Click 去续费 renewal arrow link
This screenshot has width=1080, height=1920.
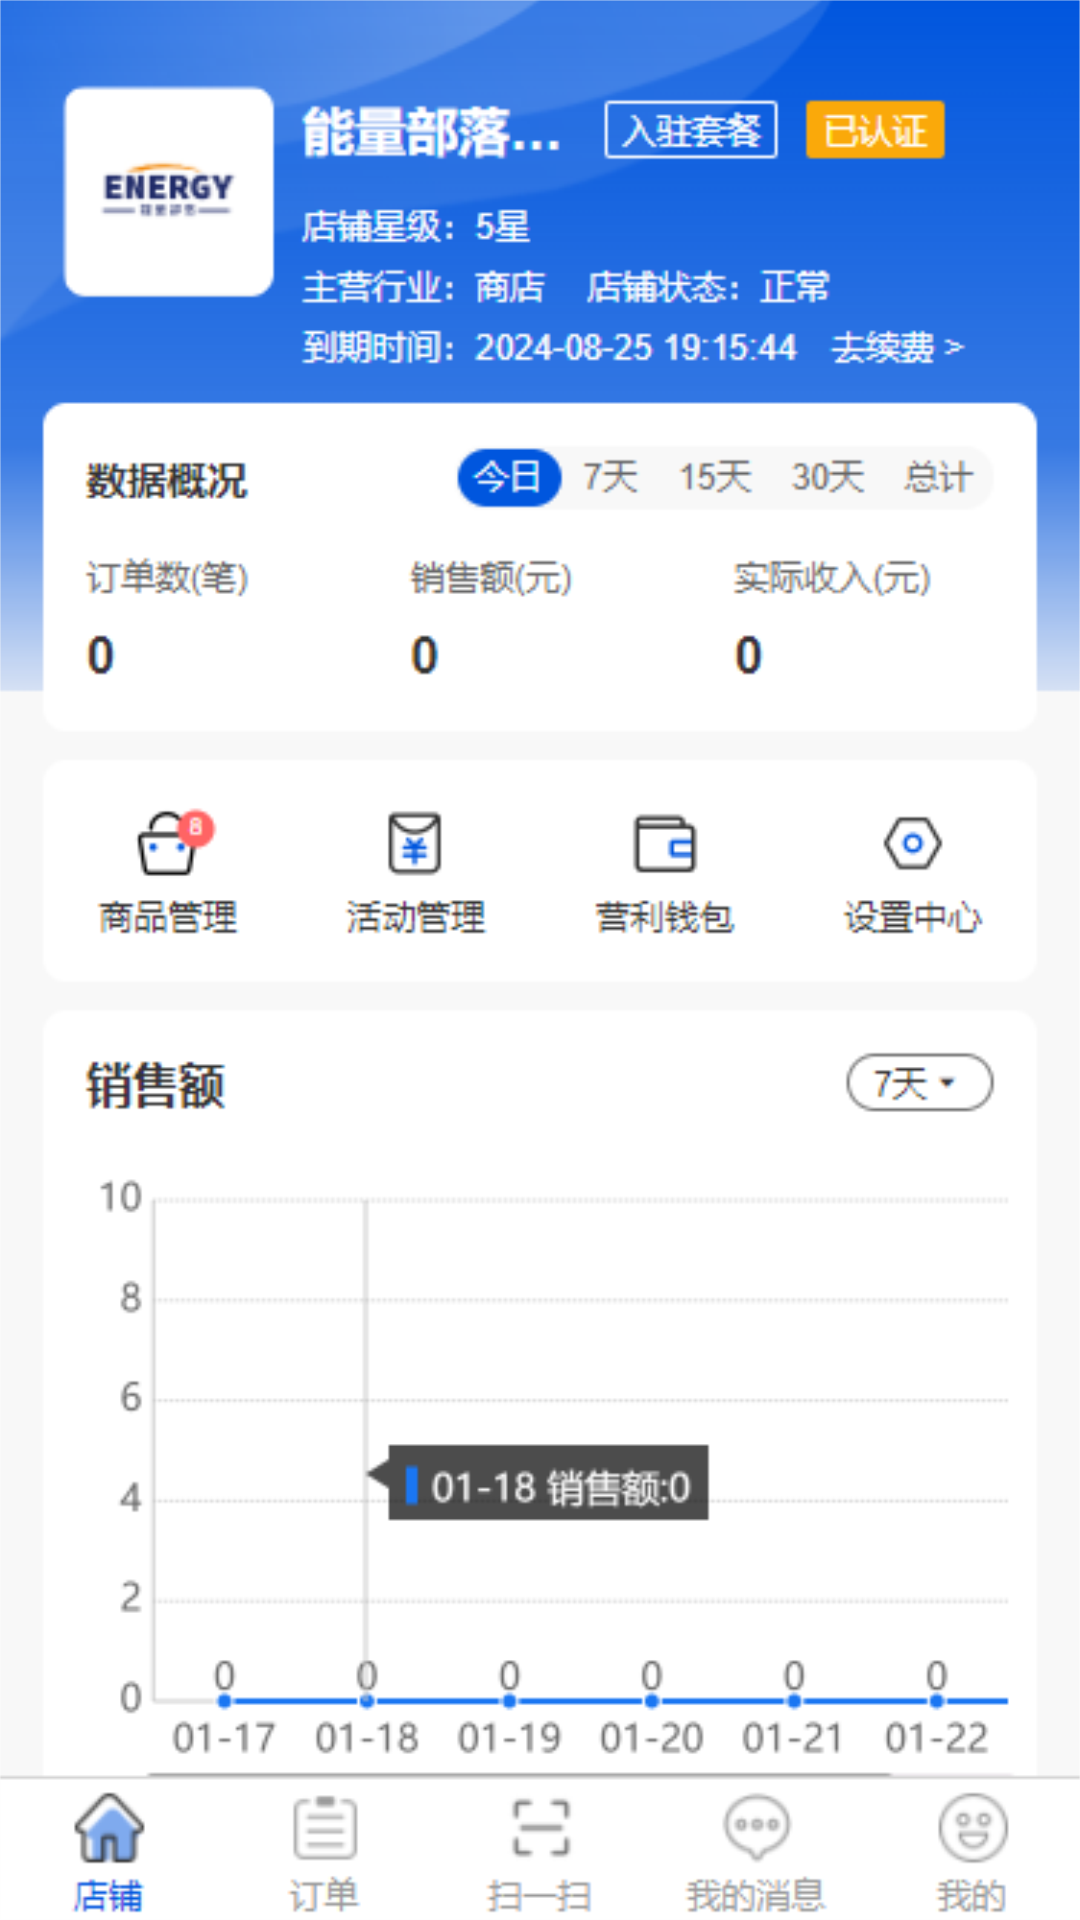[897, 348]
